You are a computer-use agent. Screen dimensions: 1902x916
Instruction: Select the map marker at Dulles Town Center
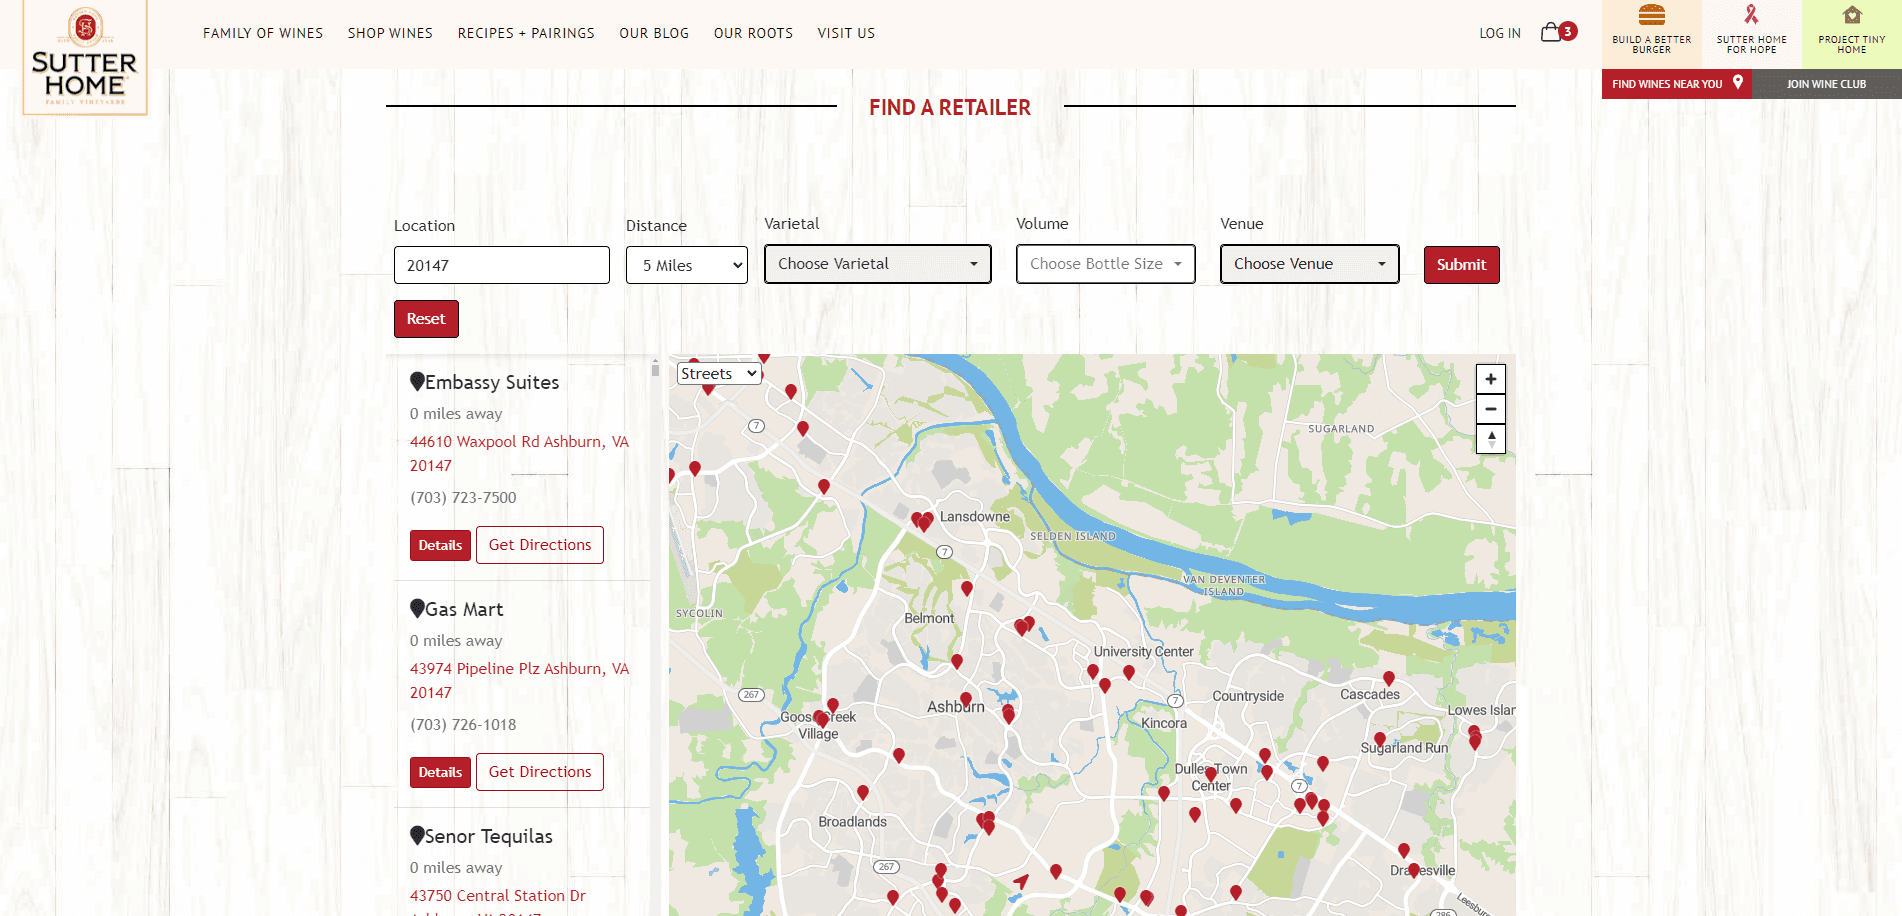(x=1210, y=773)
